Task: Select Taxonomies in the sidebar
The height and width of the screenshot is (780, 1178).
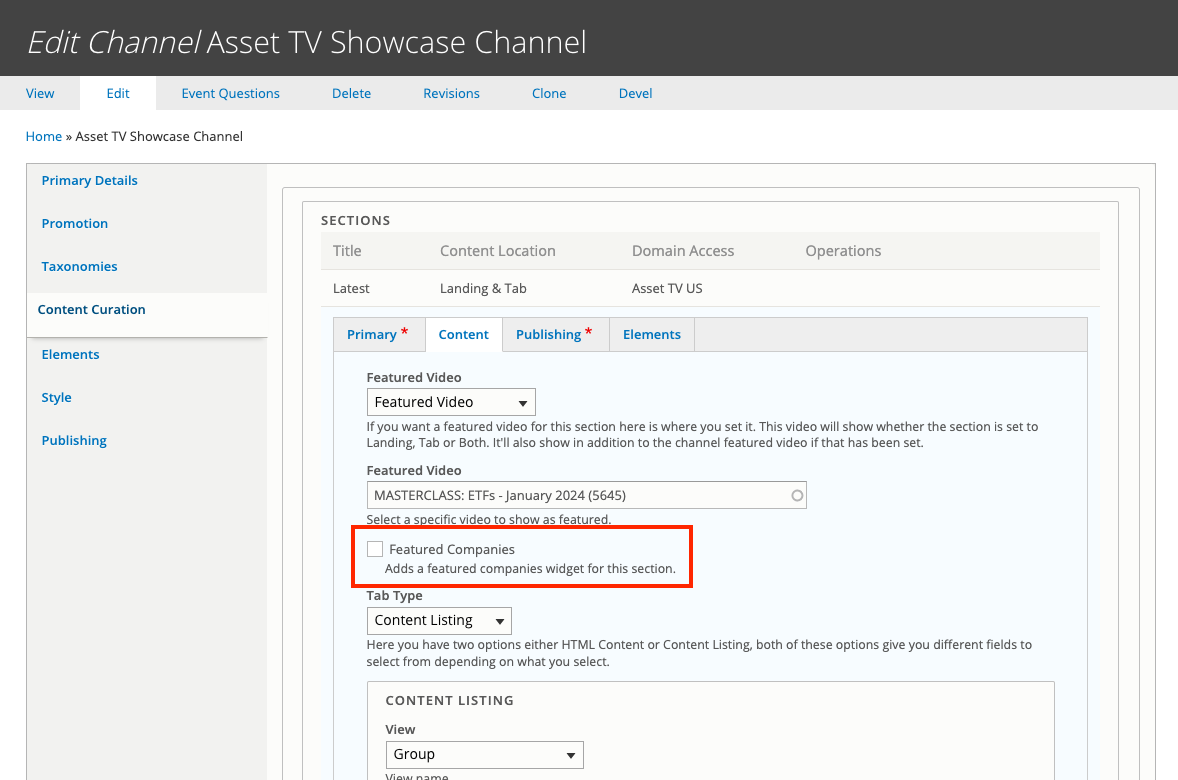Action: [x=79, y=266]
